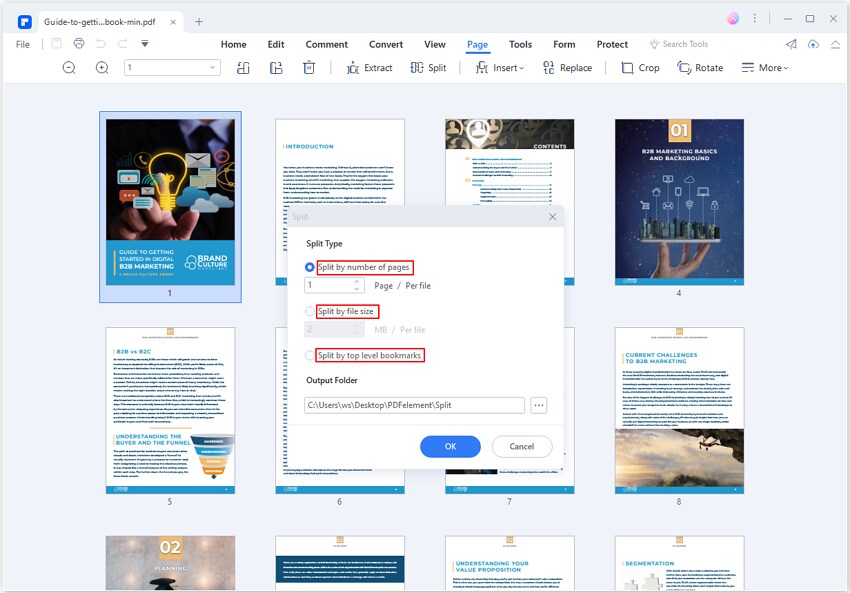
Task: Open the Split tool
Action: point(430,68)
